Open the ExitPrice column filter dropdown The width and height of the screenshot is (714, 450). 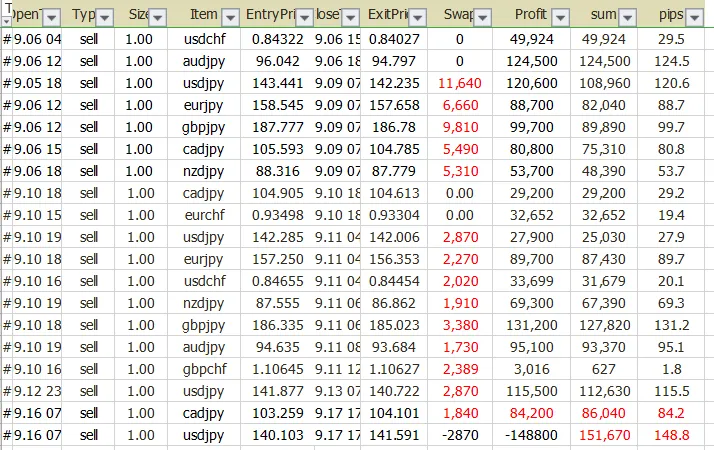pyautogui.click(x=418, y=18)
